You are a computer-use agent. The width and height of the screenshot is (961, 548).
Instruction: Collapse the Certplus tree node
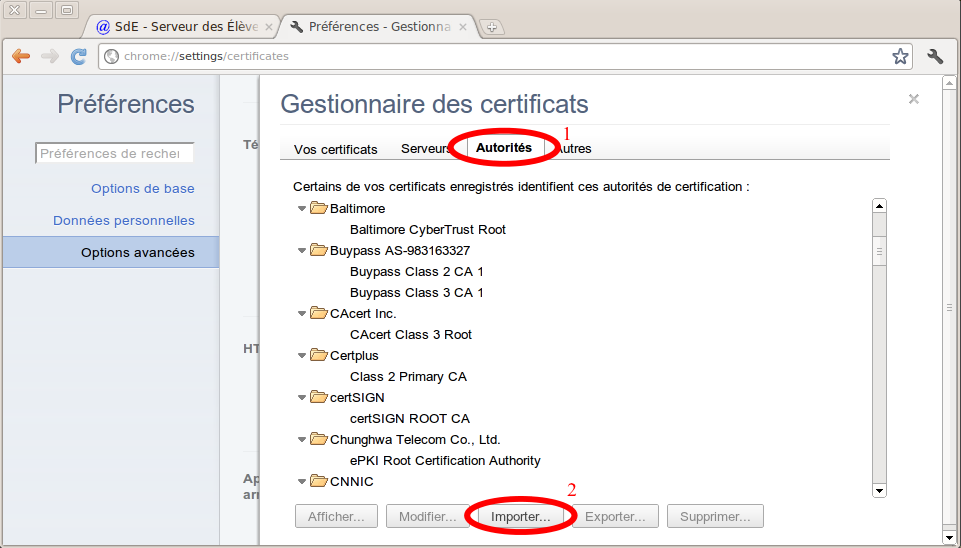[302, 356]
